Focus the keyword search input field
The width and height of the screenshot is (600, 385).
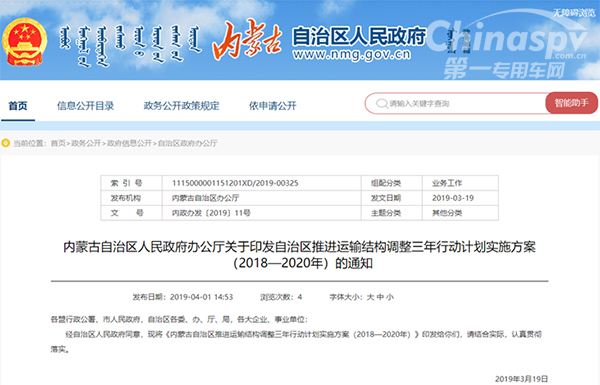455,103
